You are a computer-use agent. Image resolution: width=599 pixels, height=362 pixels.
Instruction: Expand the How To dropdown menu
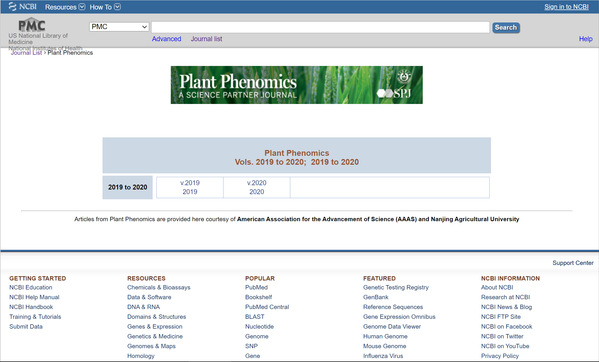pyautogui.click(x=105, y=7)
